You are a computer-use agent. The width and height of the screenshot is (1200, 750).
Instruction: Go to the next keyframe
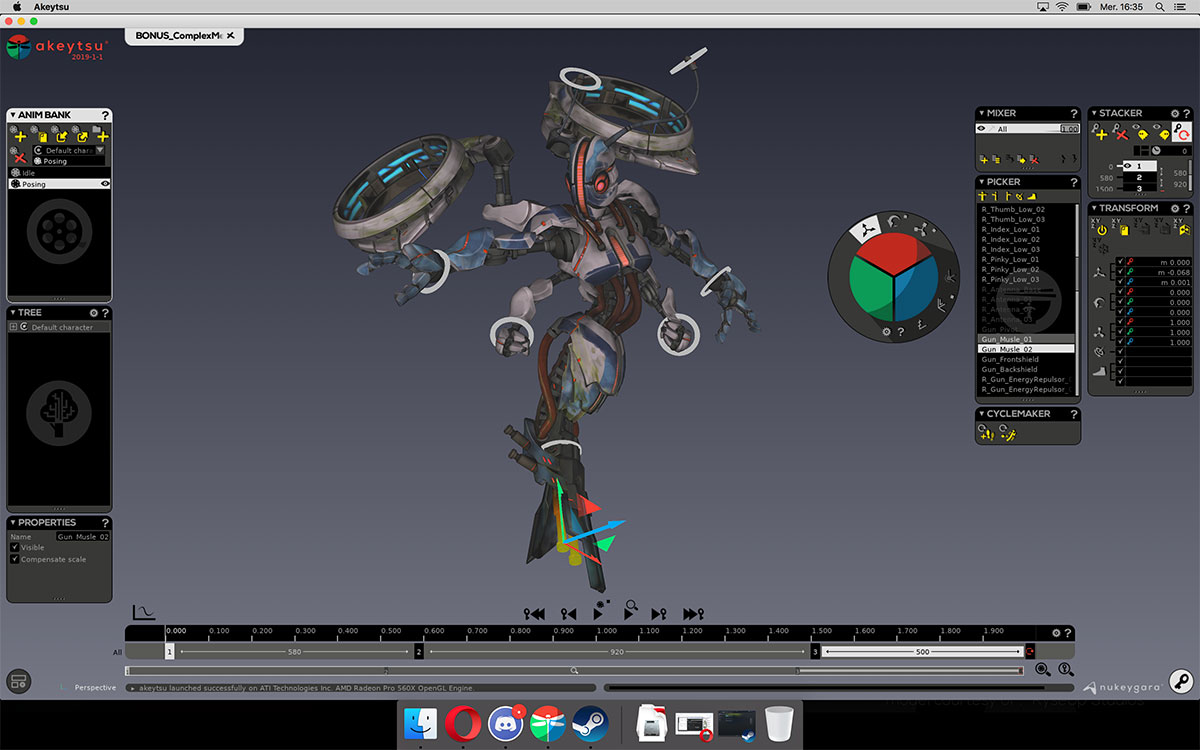point(658,614)
